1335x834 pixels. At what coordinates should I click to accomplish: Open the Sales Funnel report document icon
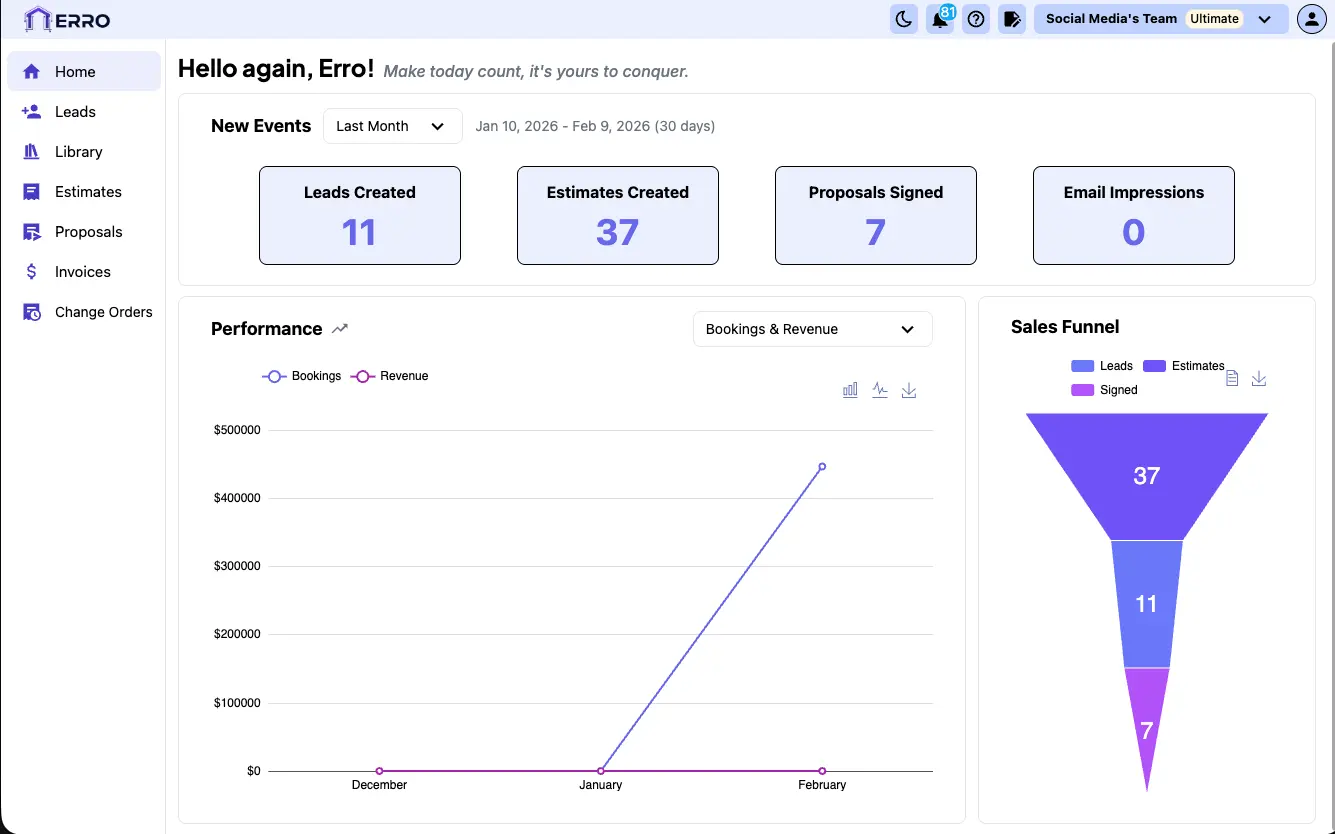click(1231, 377)
